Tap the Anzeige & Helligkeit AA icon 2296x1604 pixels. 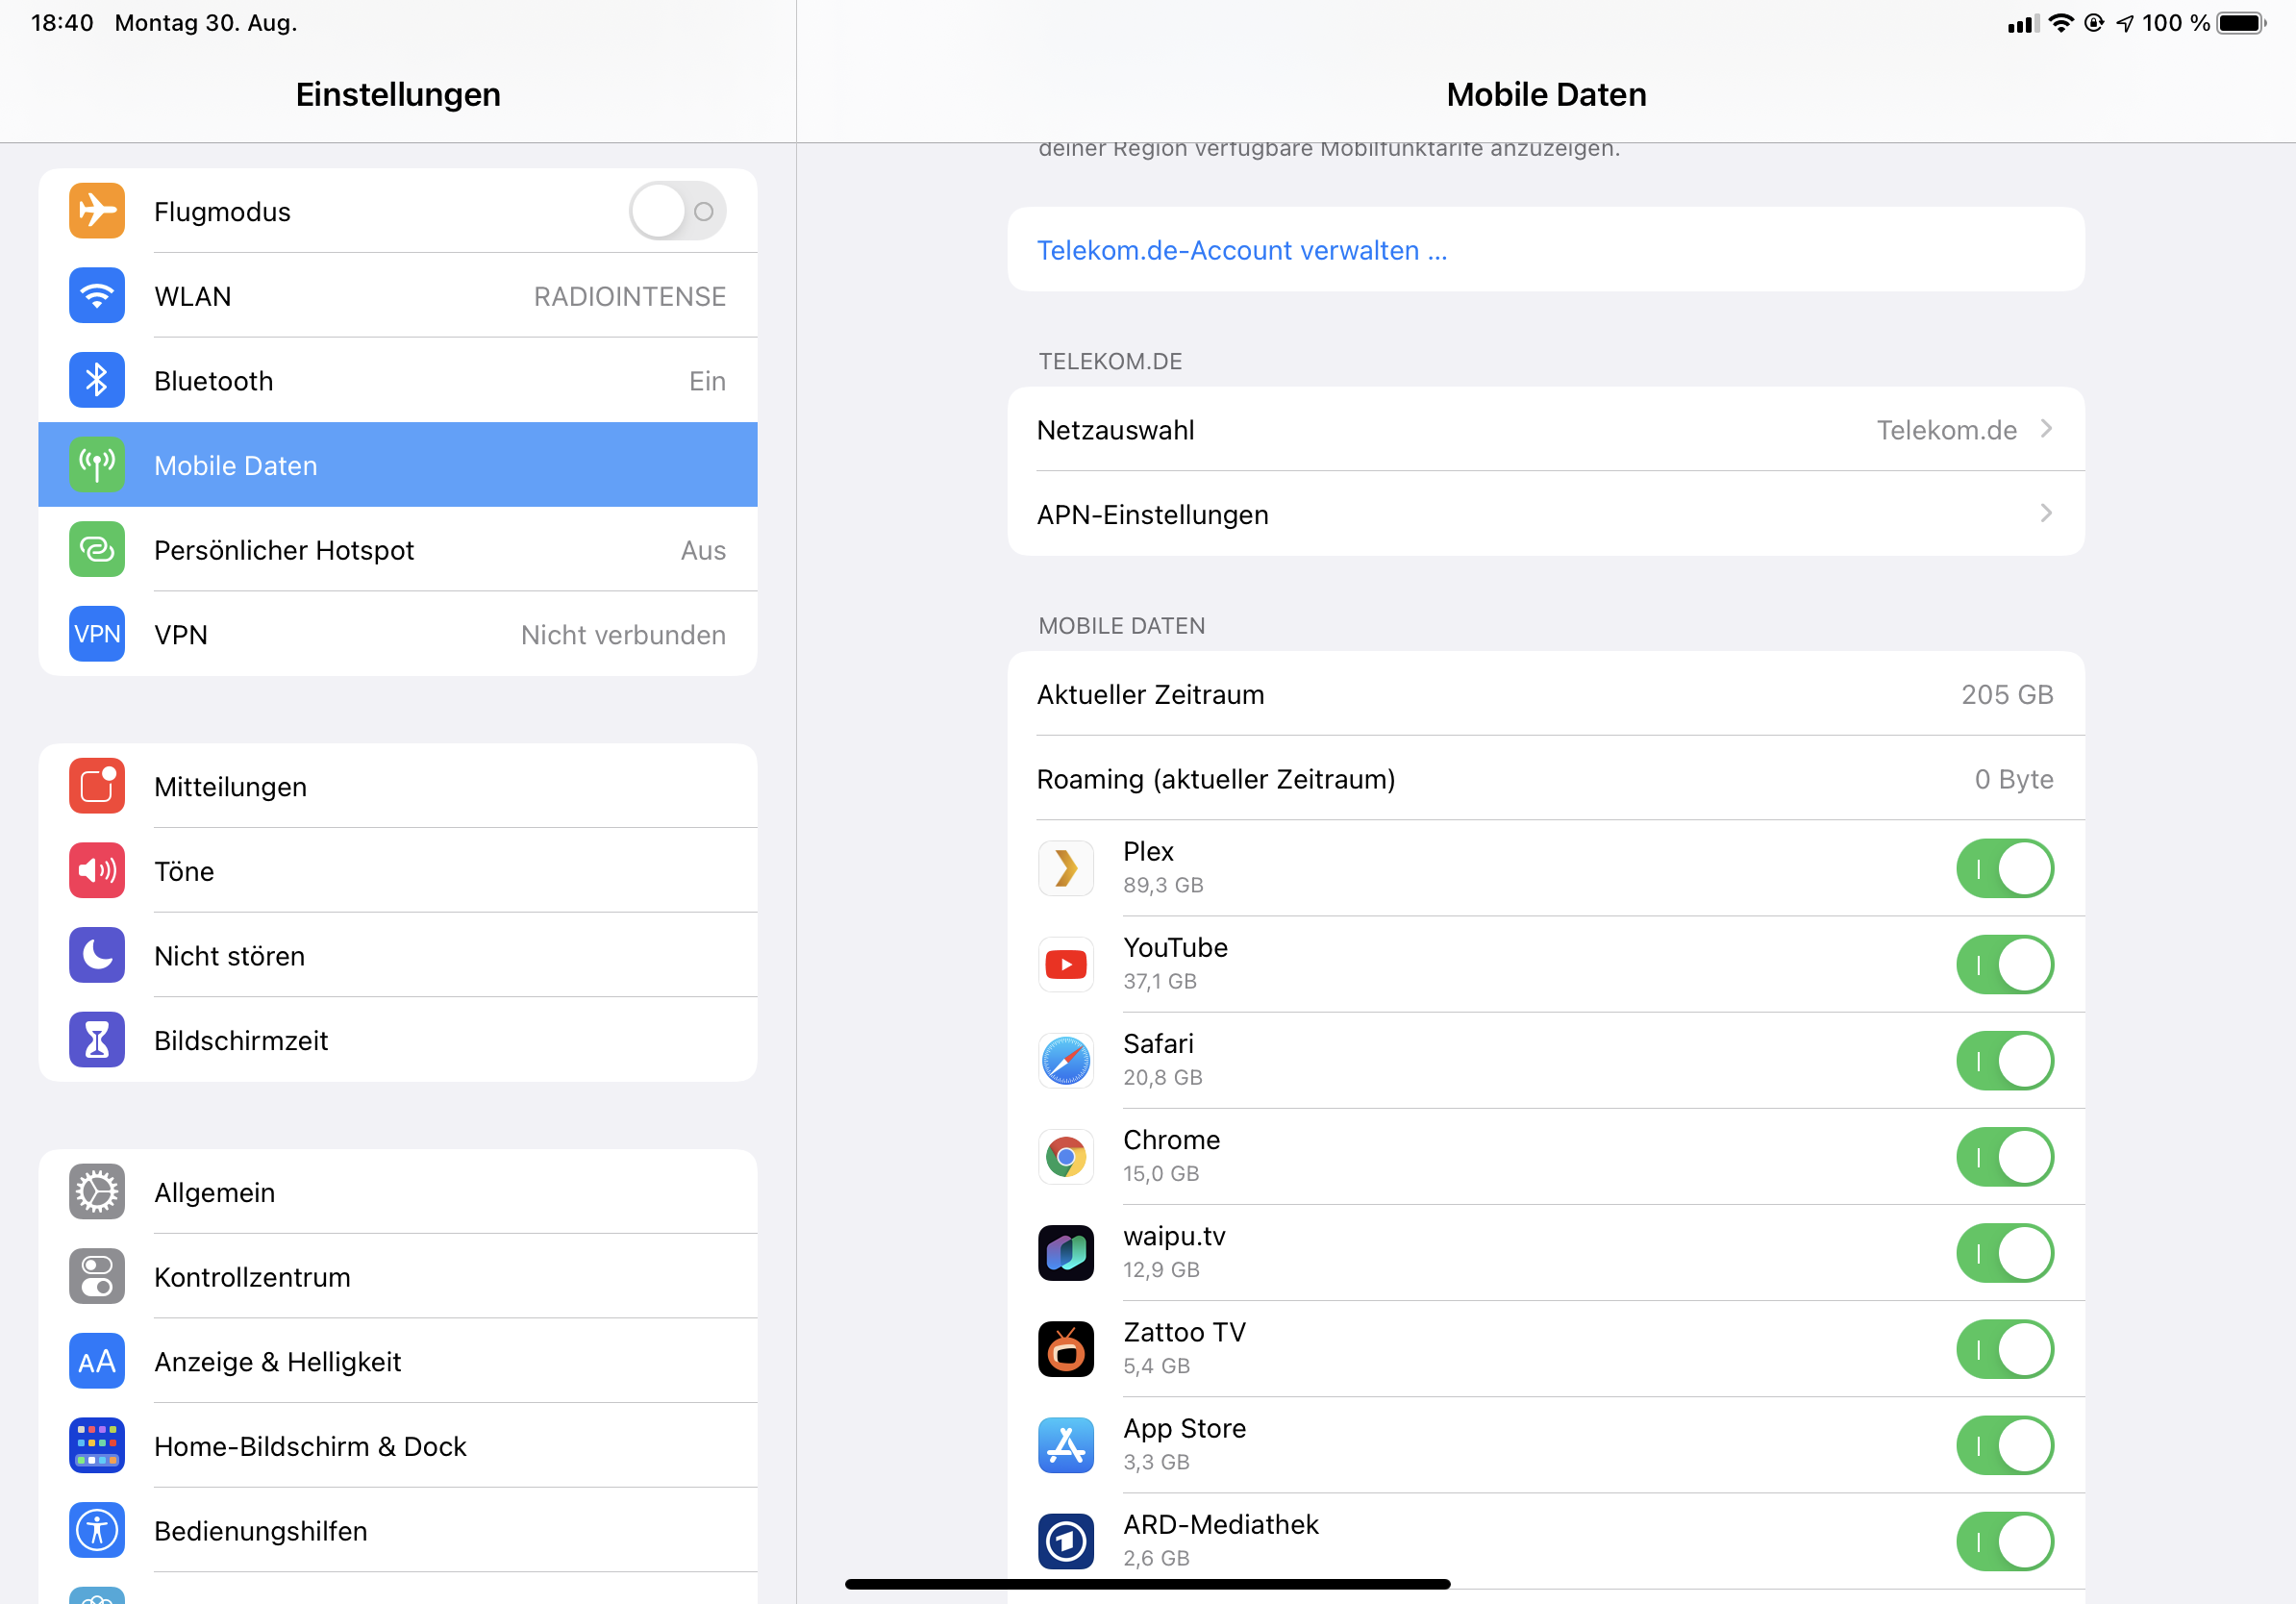point(97,1361)
